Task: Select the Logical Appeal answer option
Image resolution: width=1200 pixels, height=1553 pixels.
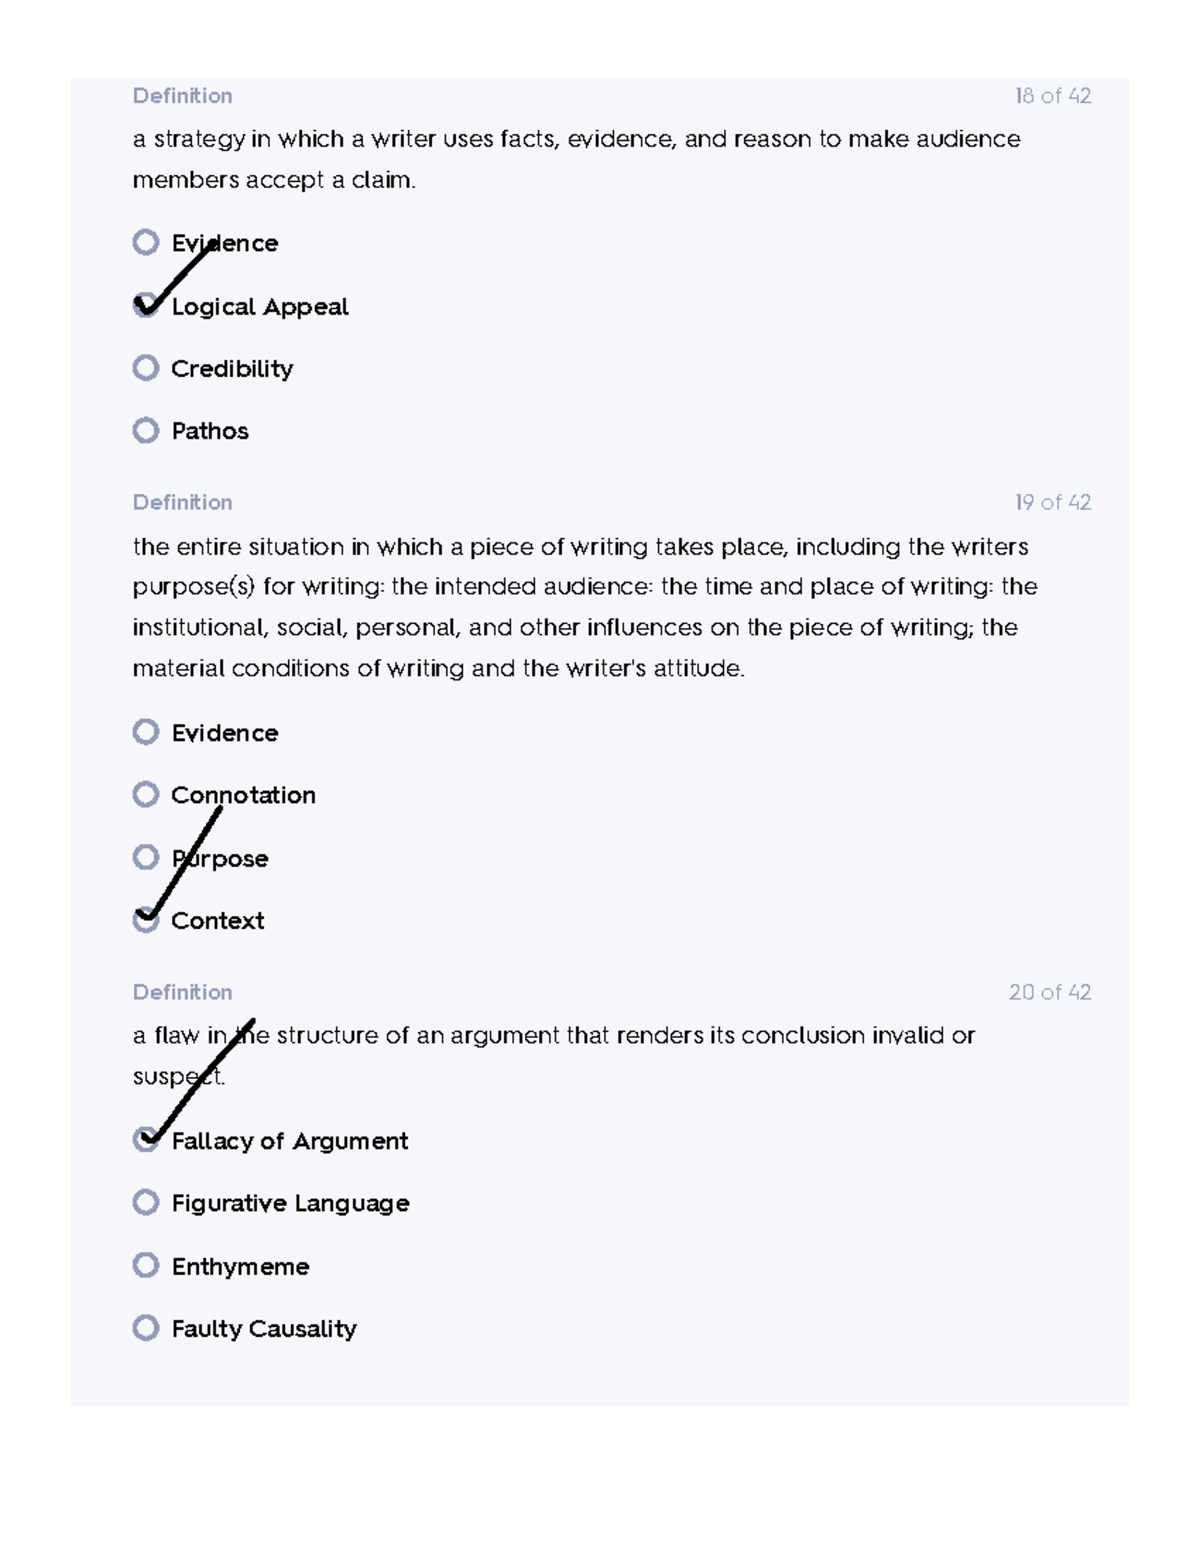Action: [146, 307]
